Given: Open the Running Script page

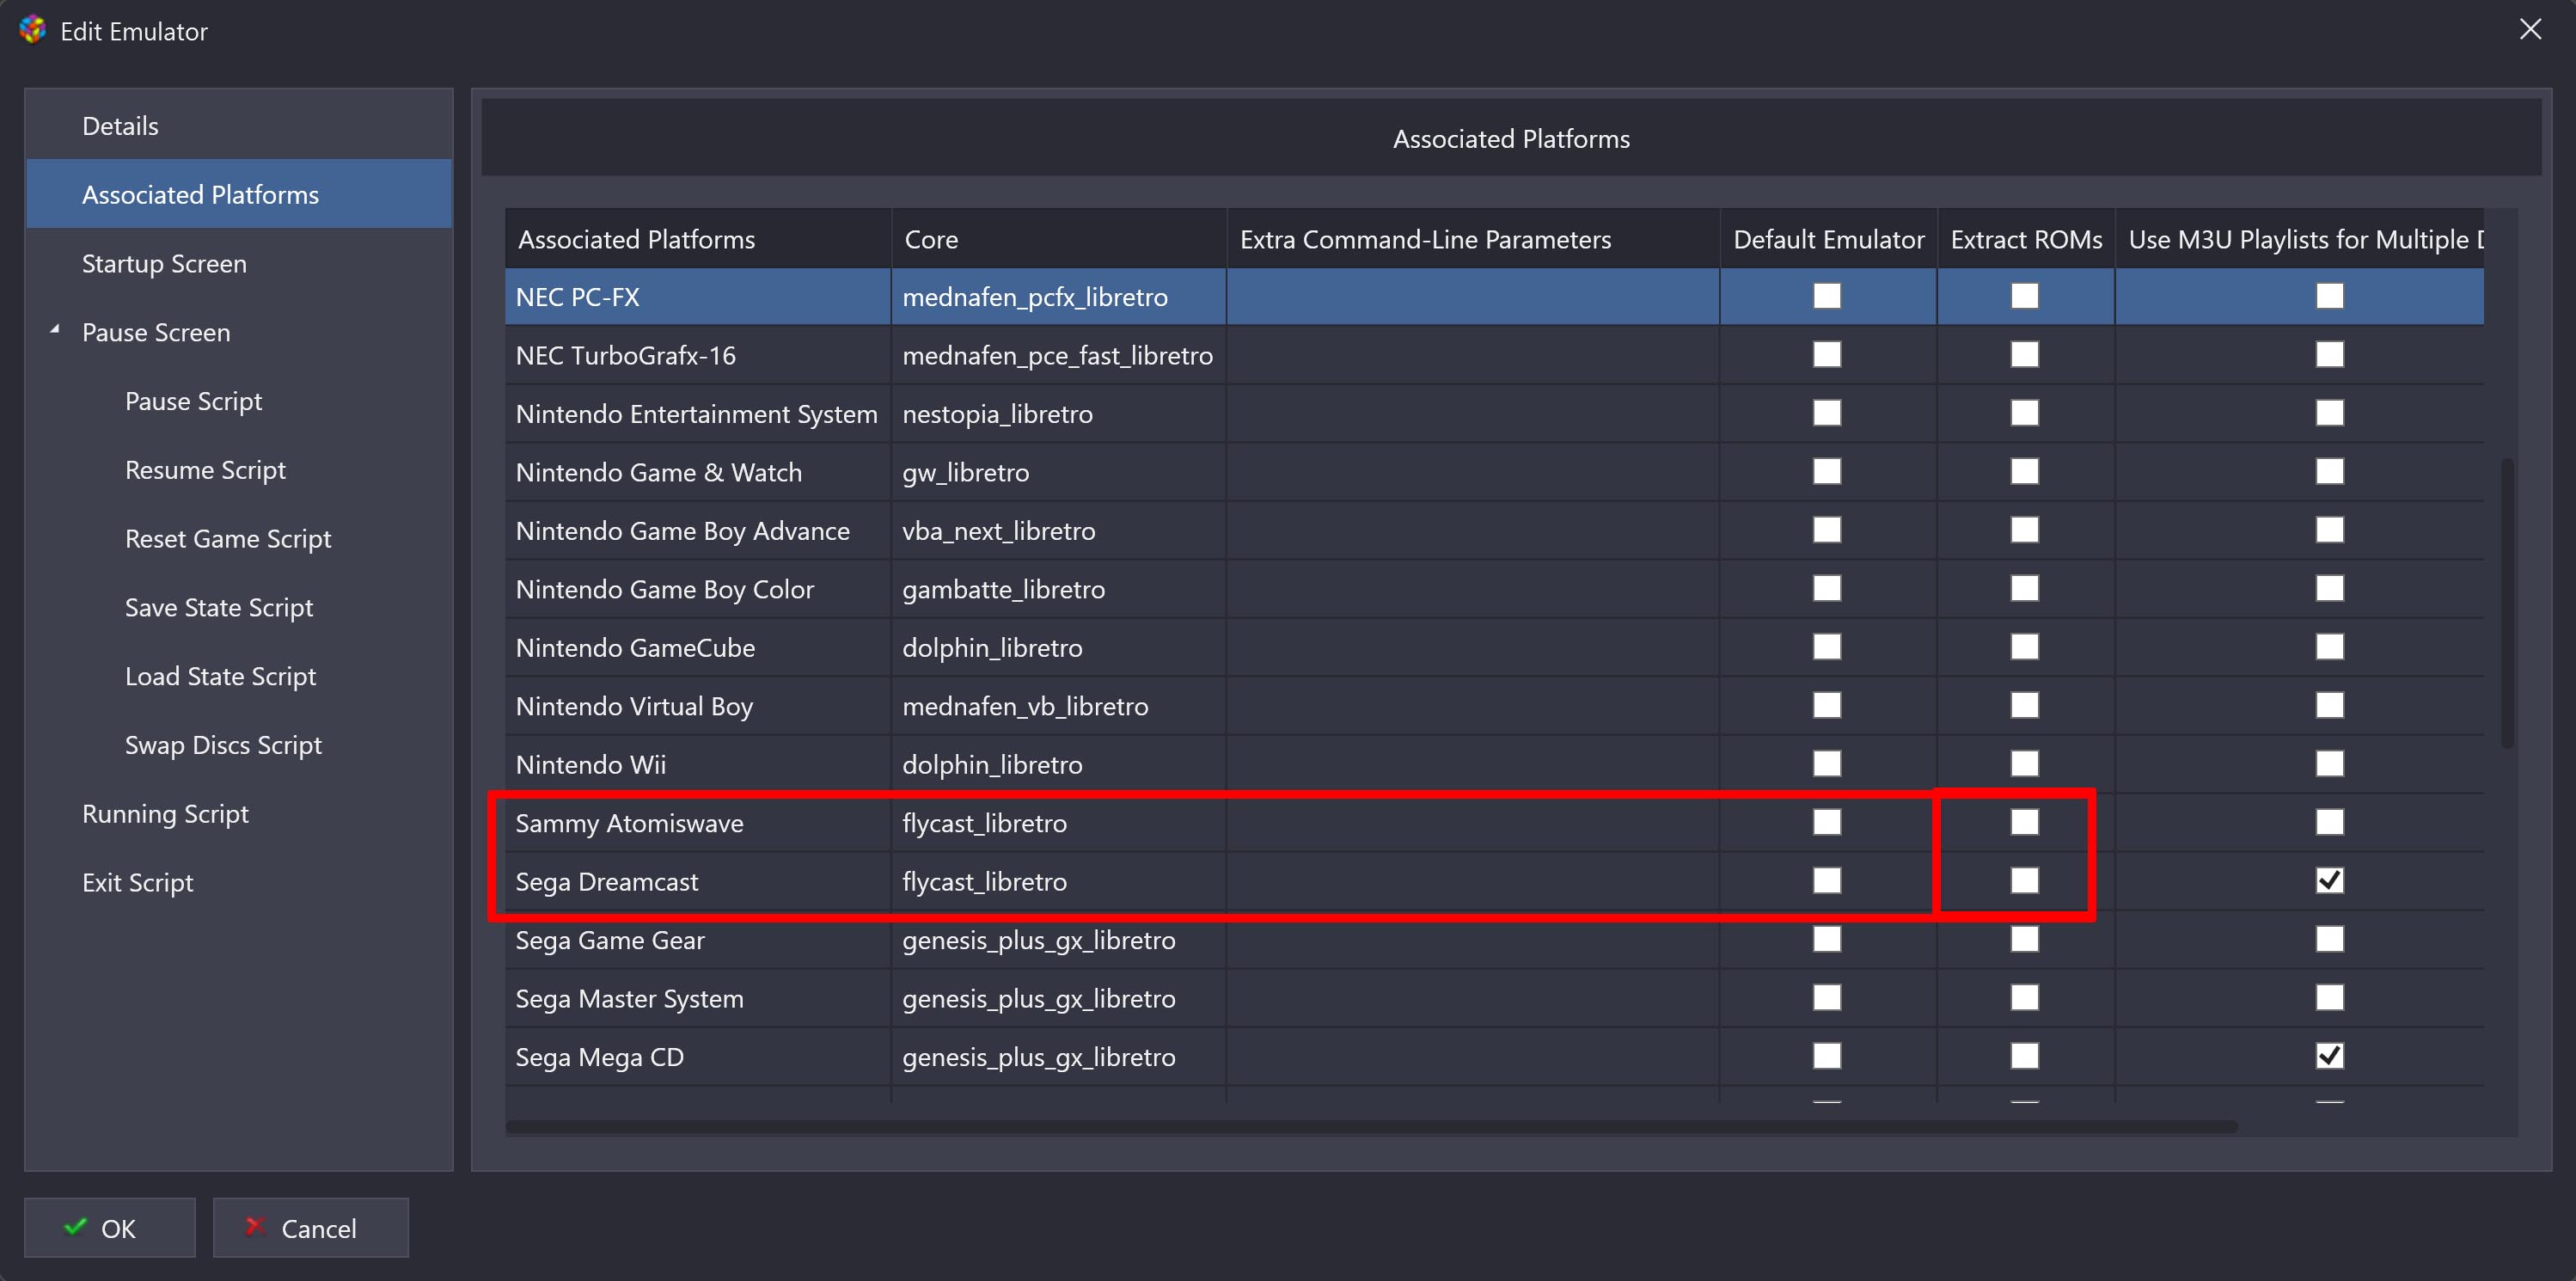Looking at the screenshot, I should coord(165,813).
